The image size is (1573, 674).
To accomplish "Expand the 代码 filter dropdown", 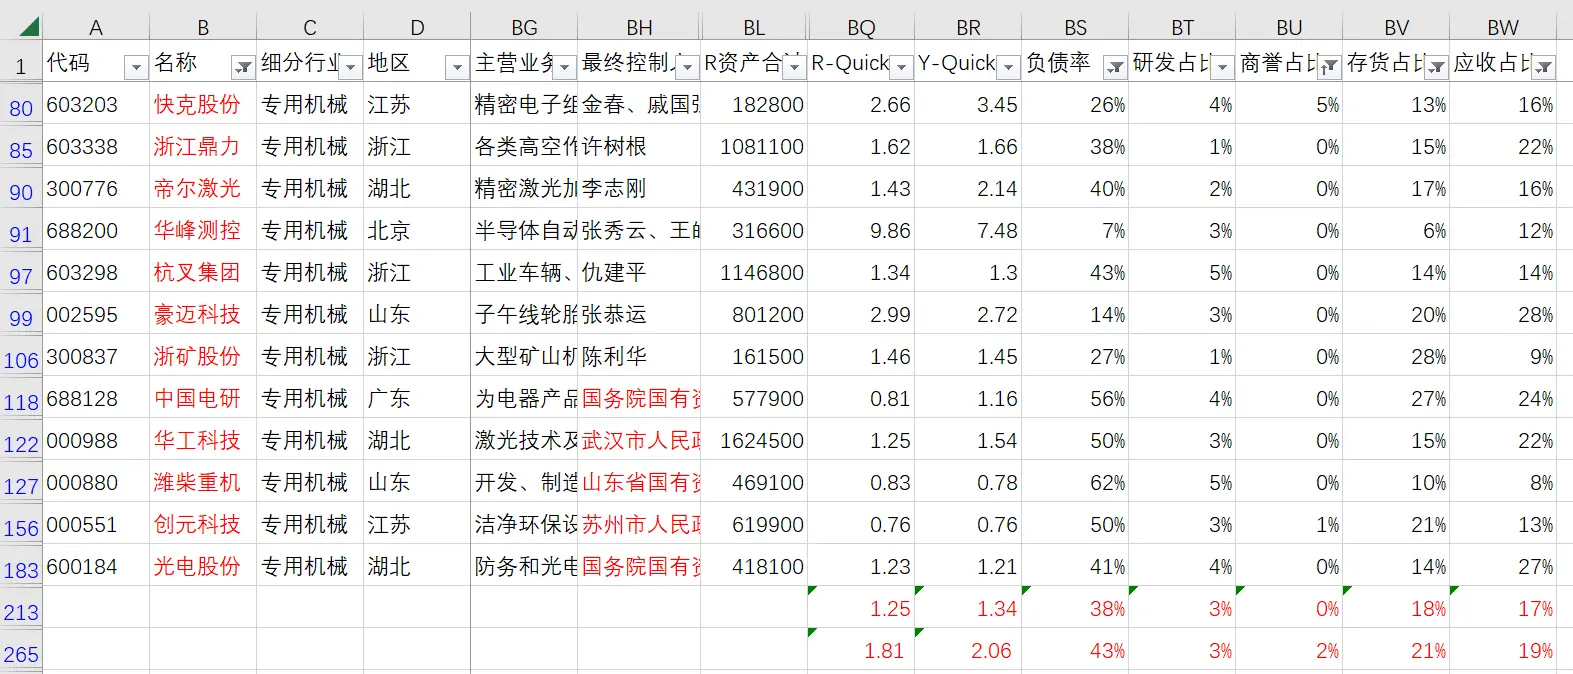I will 136,67.
